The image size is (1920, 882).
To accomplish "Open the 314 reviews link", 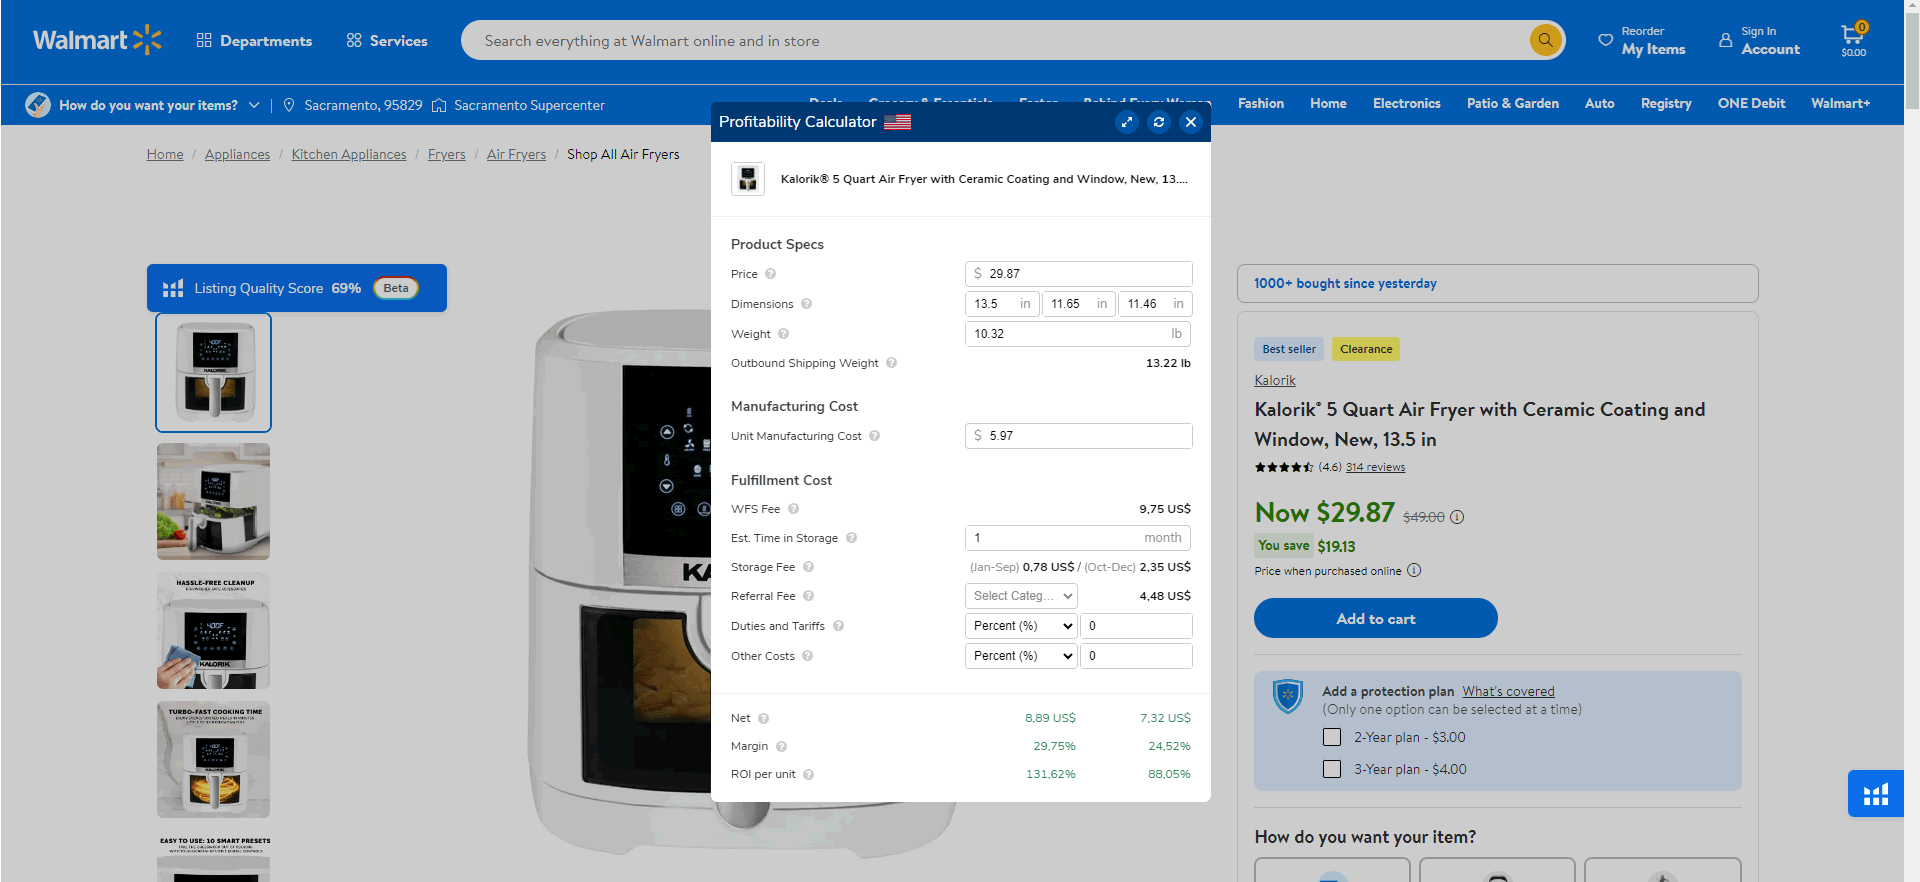I will [1375, 467].
